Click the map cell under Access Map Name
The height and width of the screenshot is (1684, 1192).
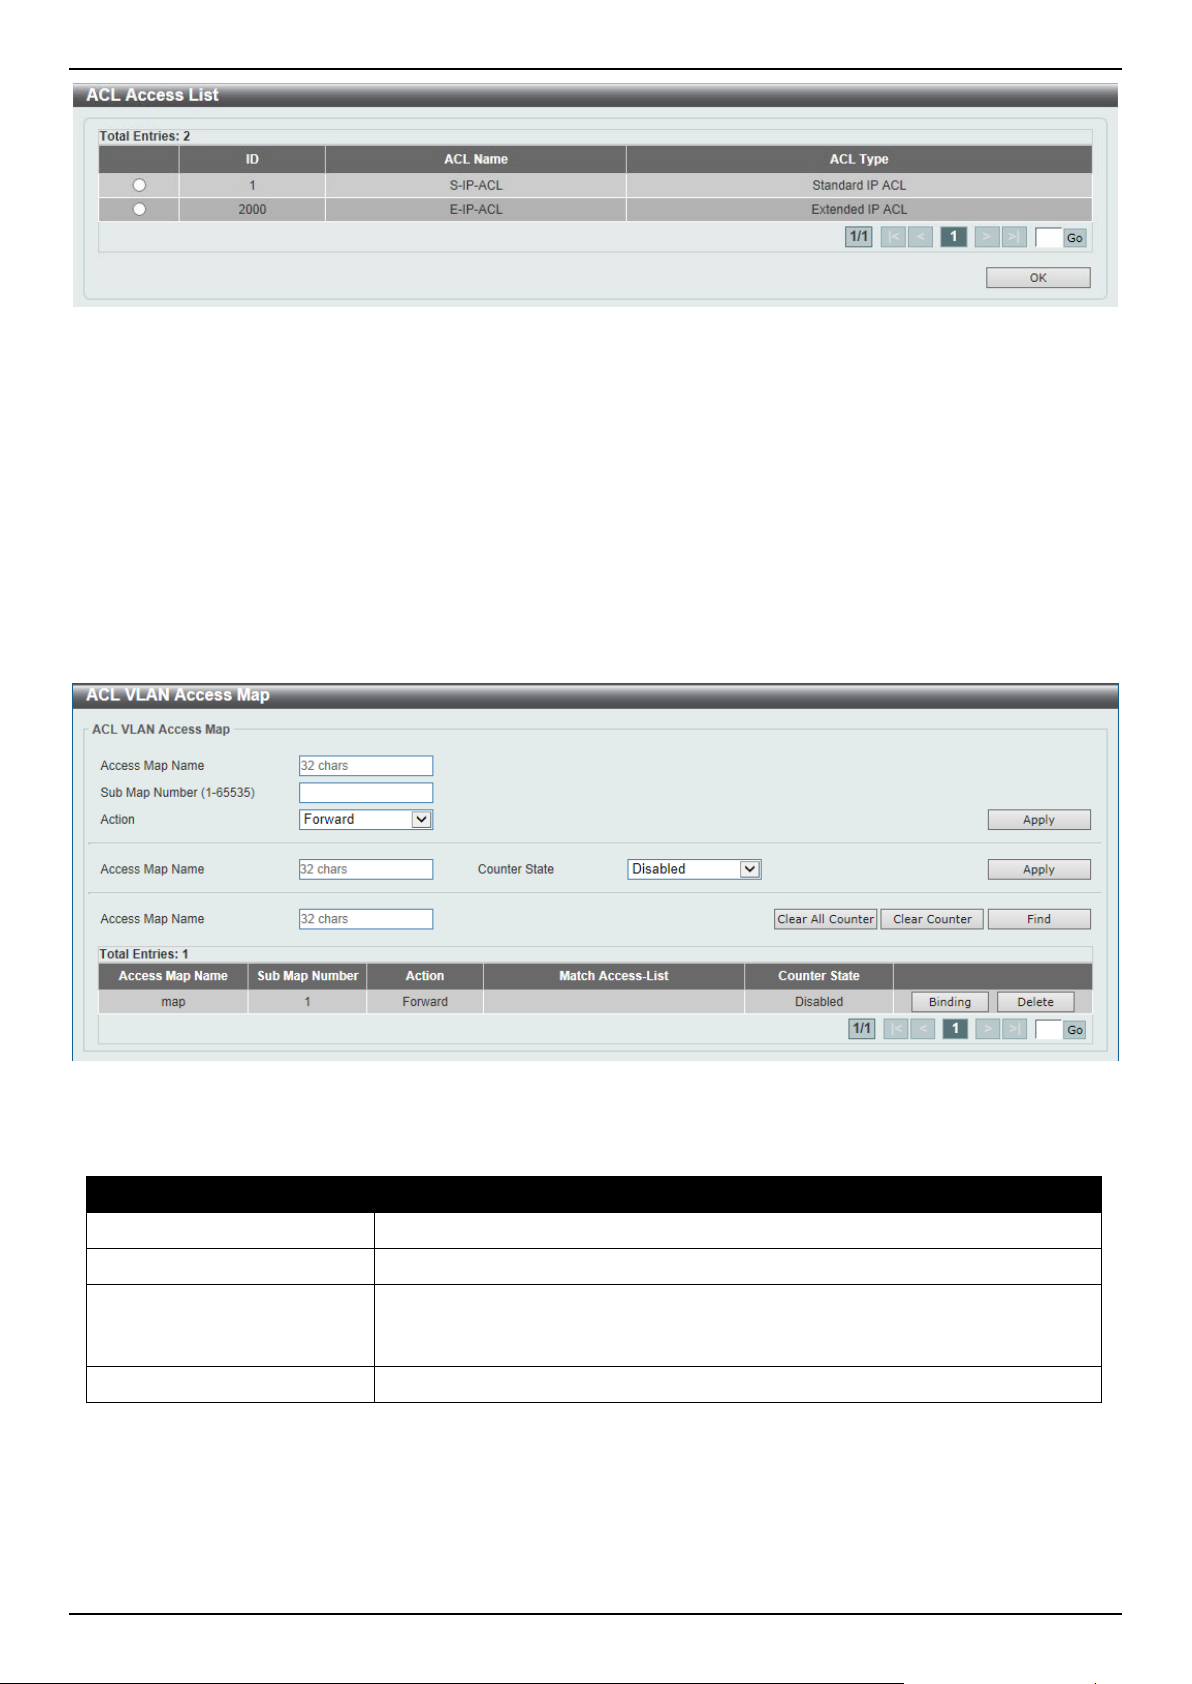173,1002
